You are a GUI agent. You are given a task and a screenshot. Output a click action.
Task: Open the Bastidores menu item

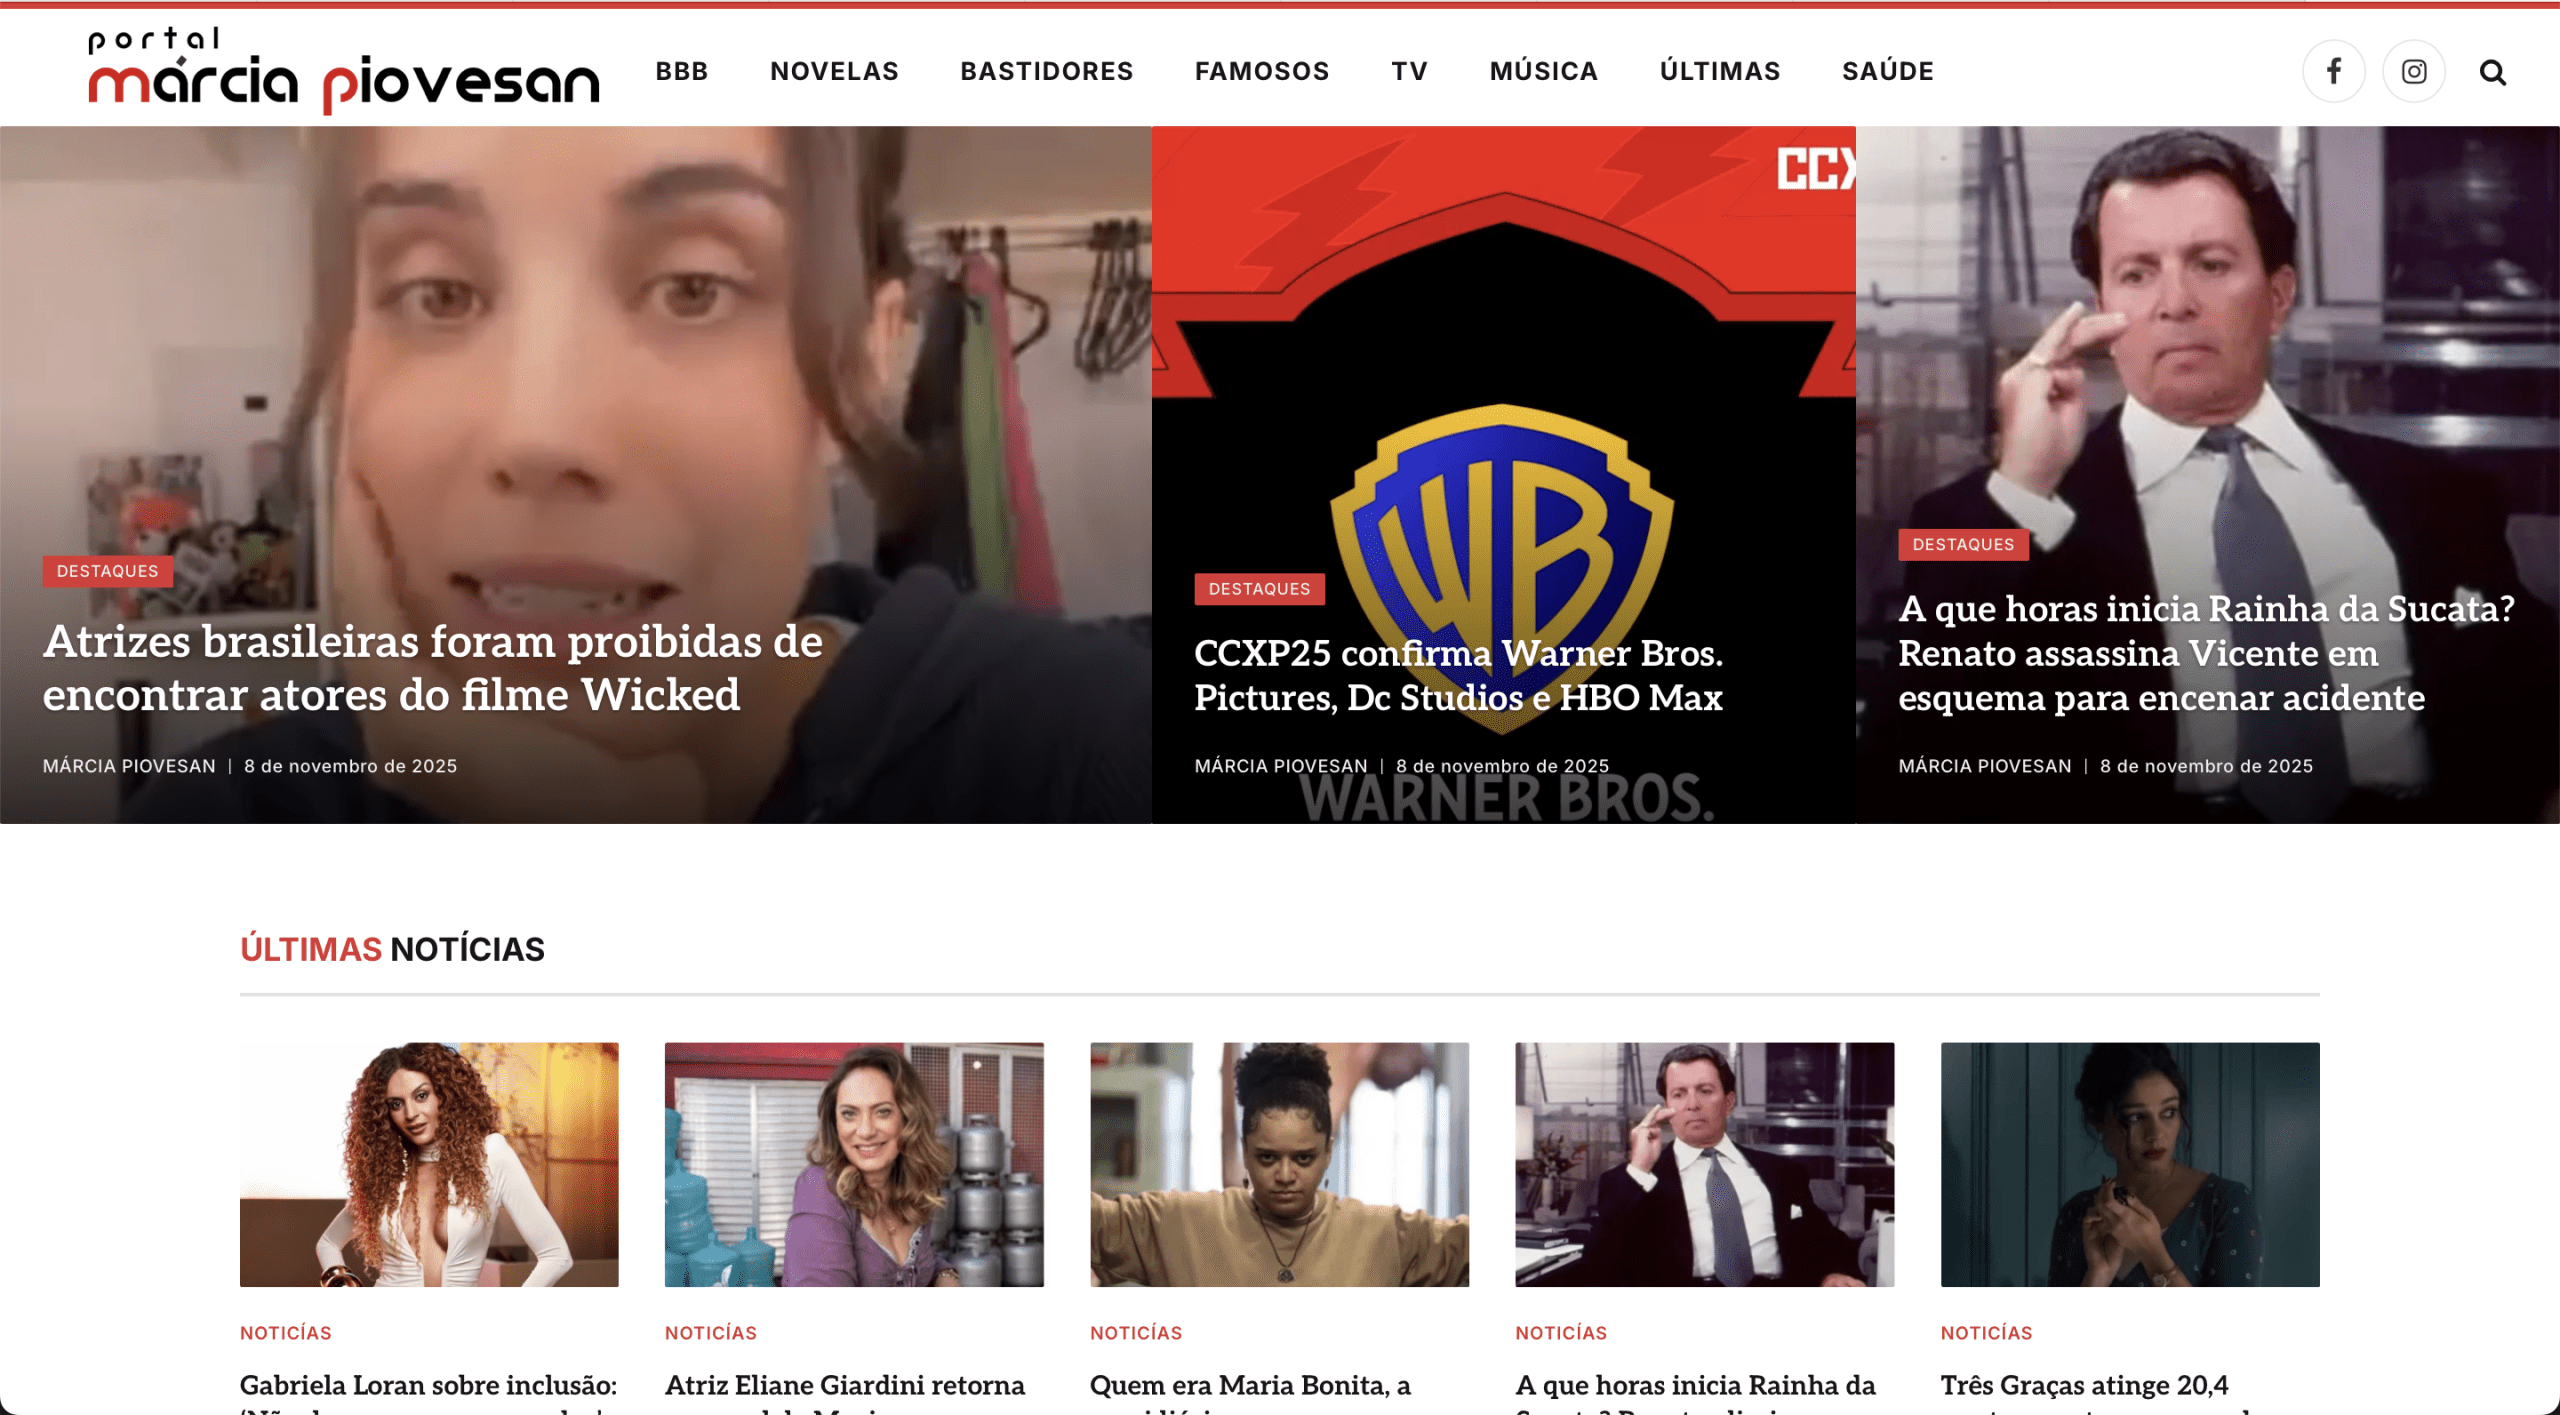point(1046,71)
